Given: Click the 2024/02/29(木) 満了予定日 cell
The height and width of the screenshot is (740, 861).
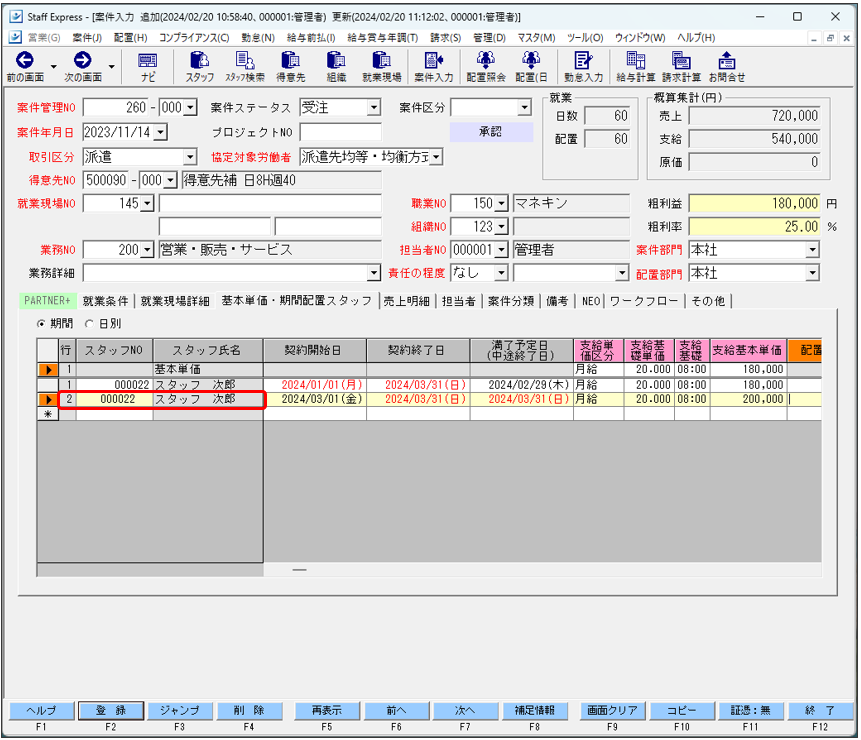Looking at the screenshot, I should point(522,385).
